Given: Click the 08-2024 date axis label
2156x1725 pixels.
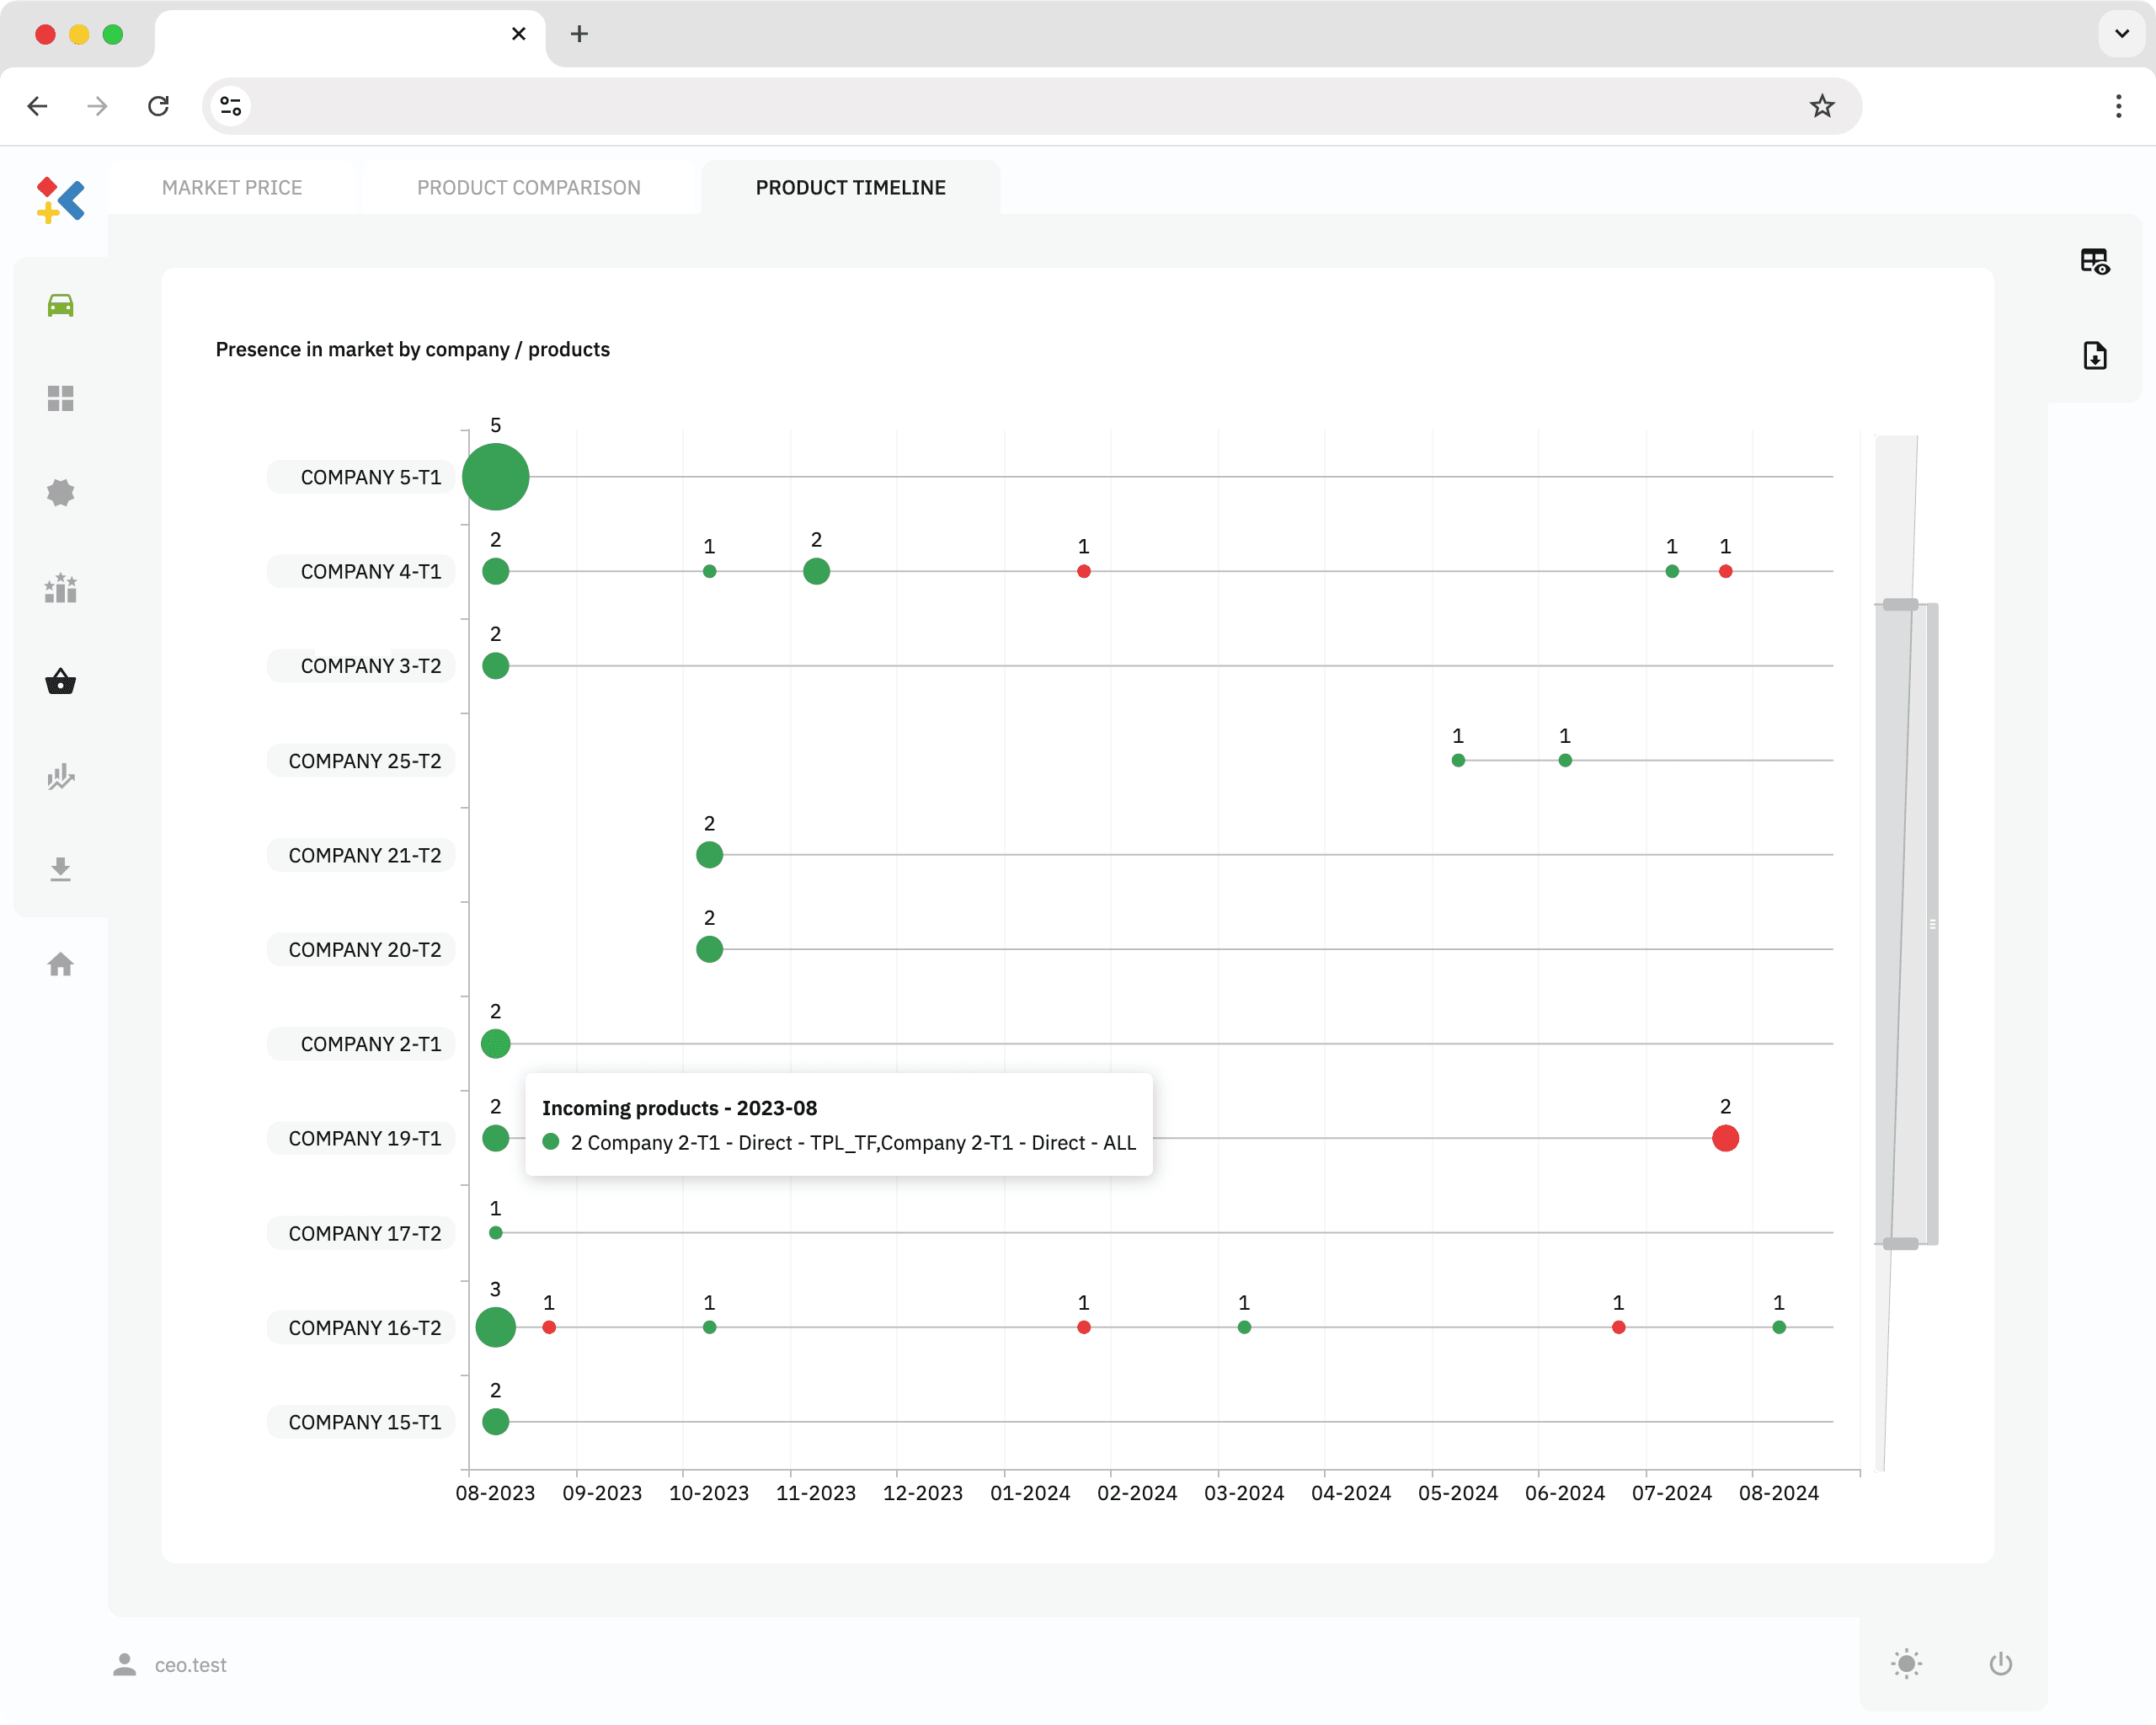Looking at the screenshot, I should [1778, 1492].
